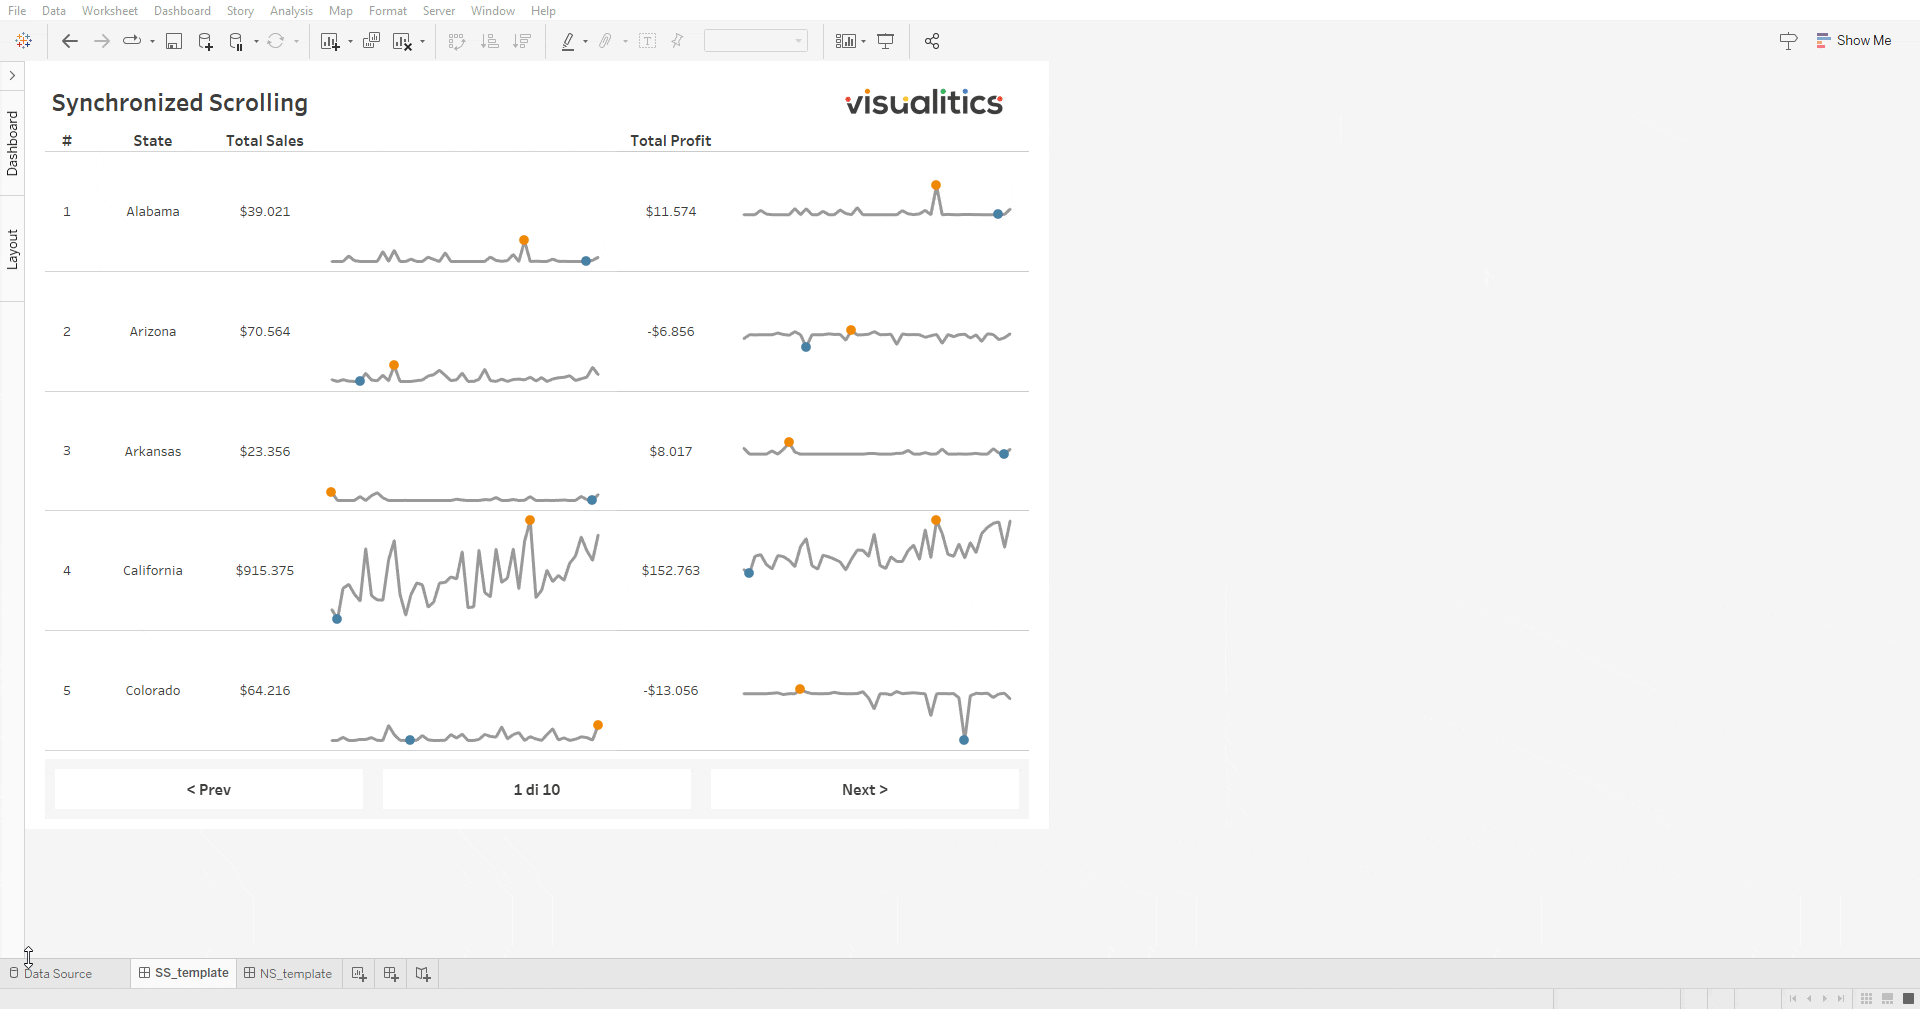The image size is (1920, 1009).
Task: Open the Help menu
Action: (x=543, y=11)
